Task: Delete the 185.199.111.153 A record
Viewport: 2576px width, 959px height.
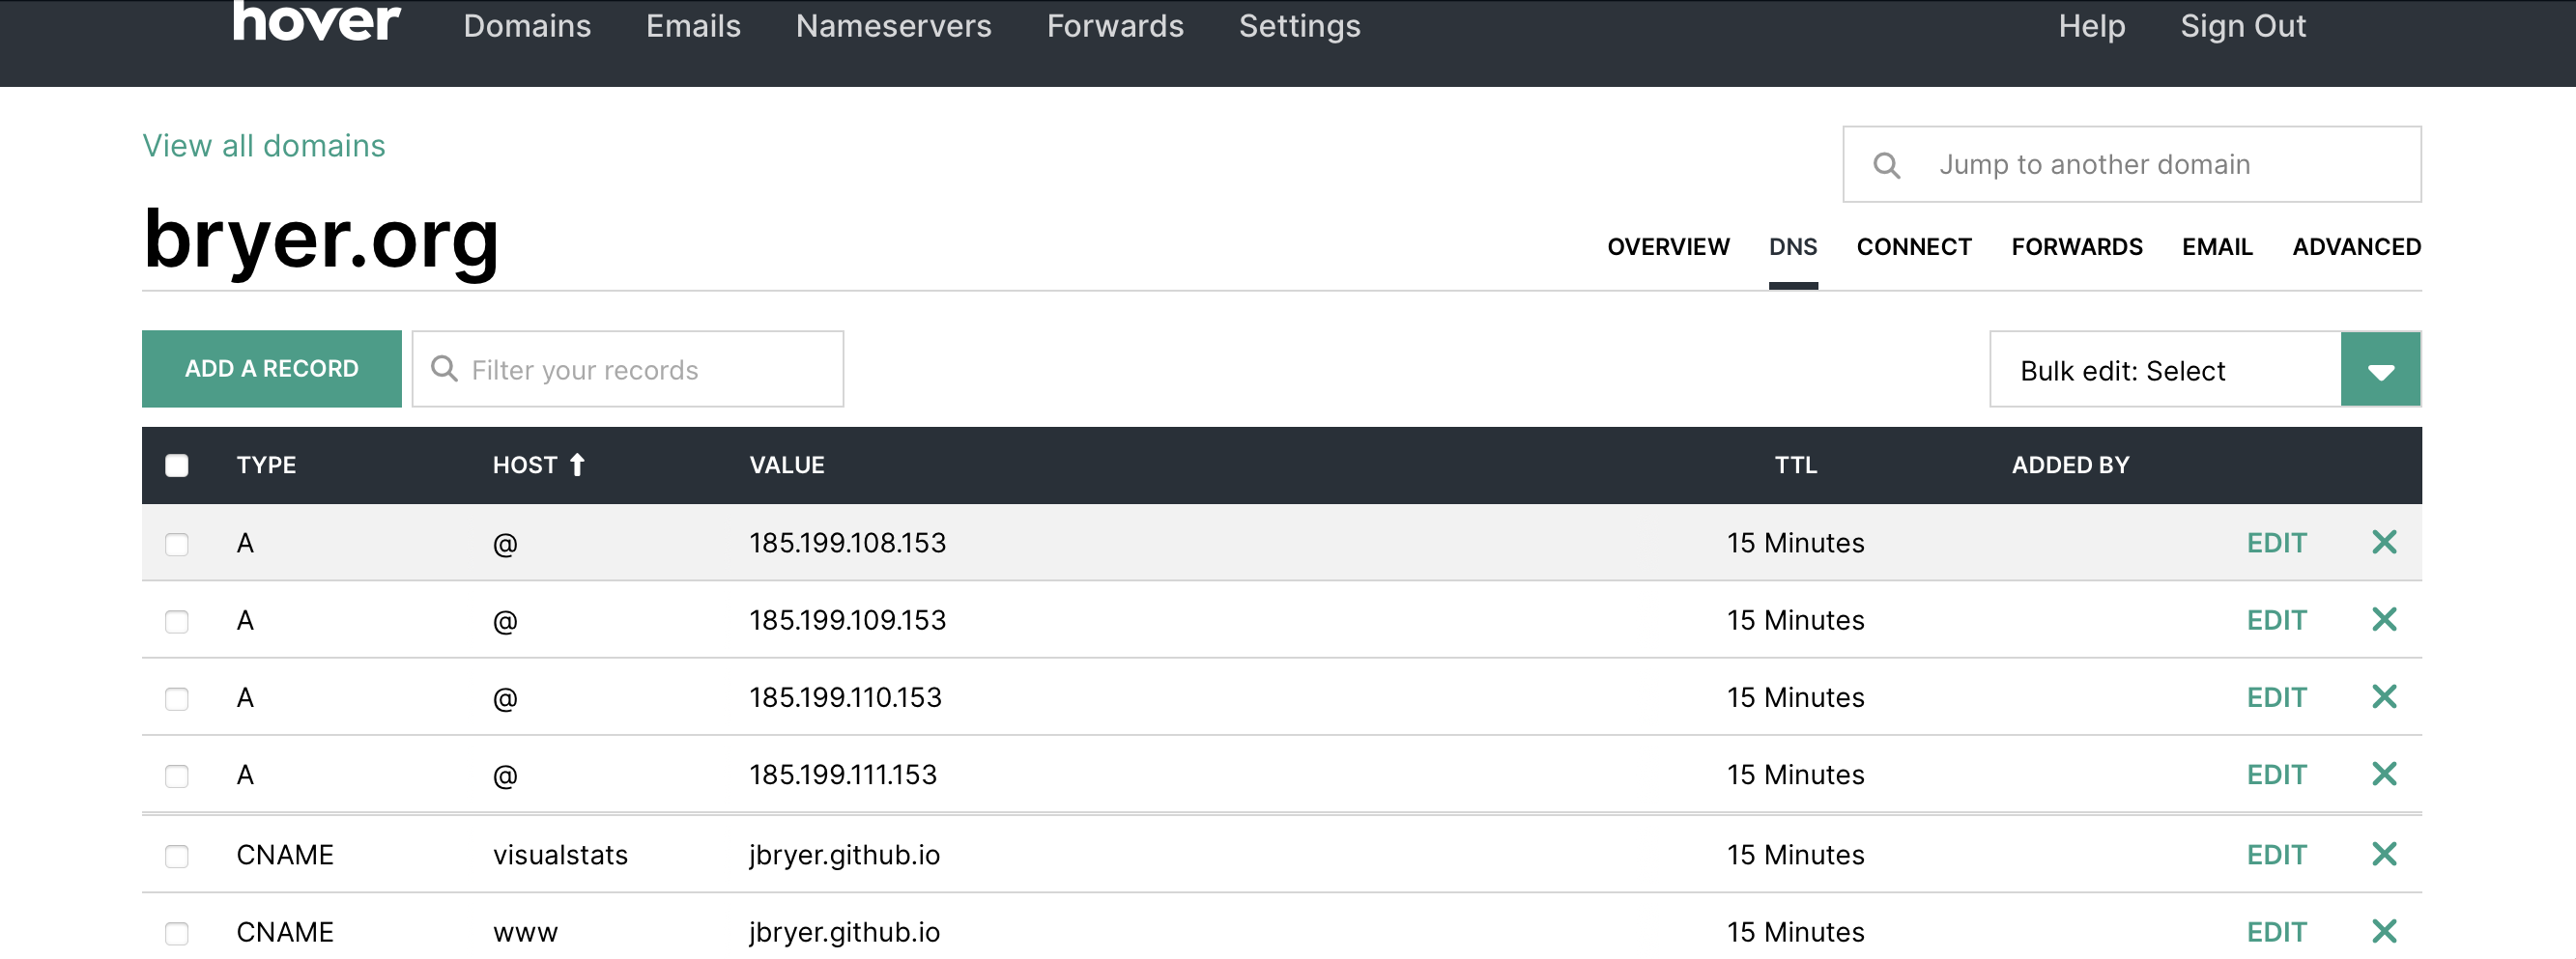Action: point(2383,773)
